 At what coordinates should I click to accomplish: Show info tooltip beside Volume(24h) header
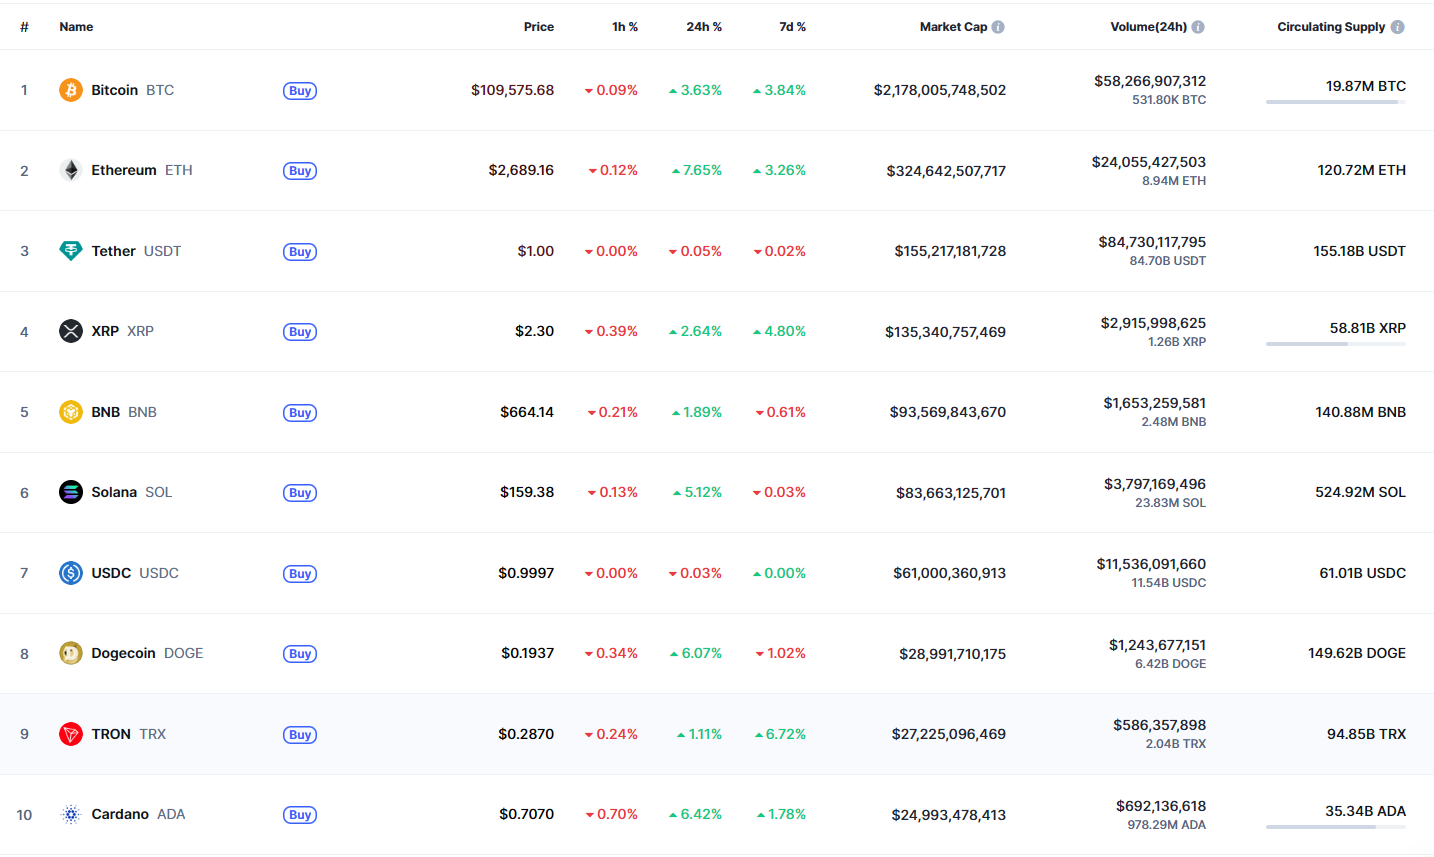click(1198, 27)
